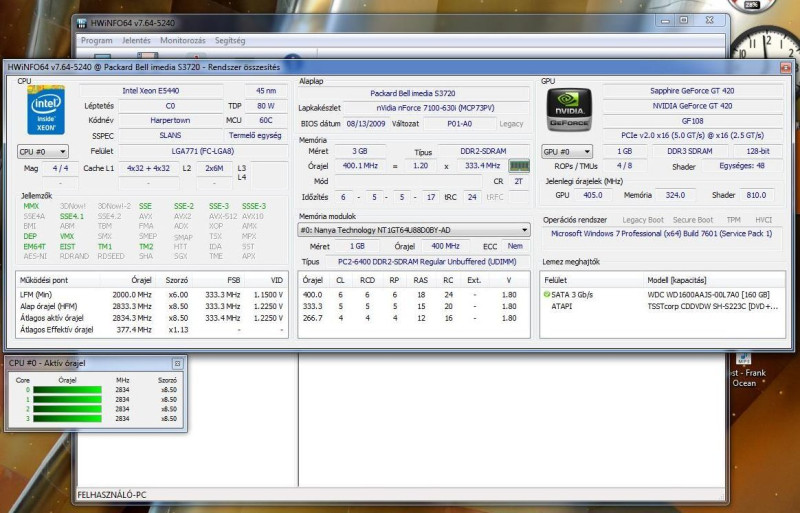
Task: Click the Alap órajel (HFM) row
Action: coord(152,306)
